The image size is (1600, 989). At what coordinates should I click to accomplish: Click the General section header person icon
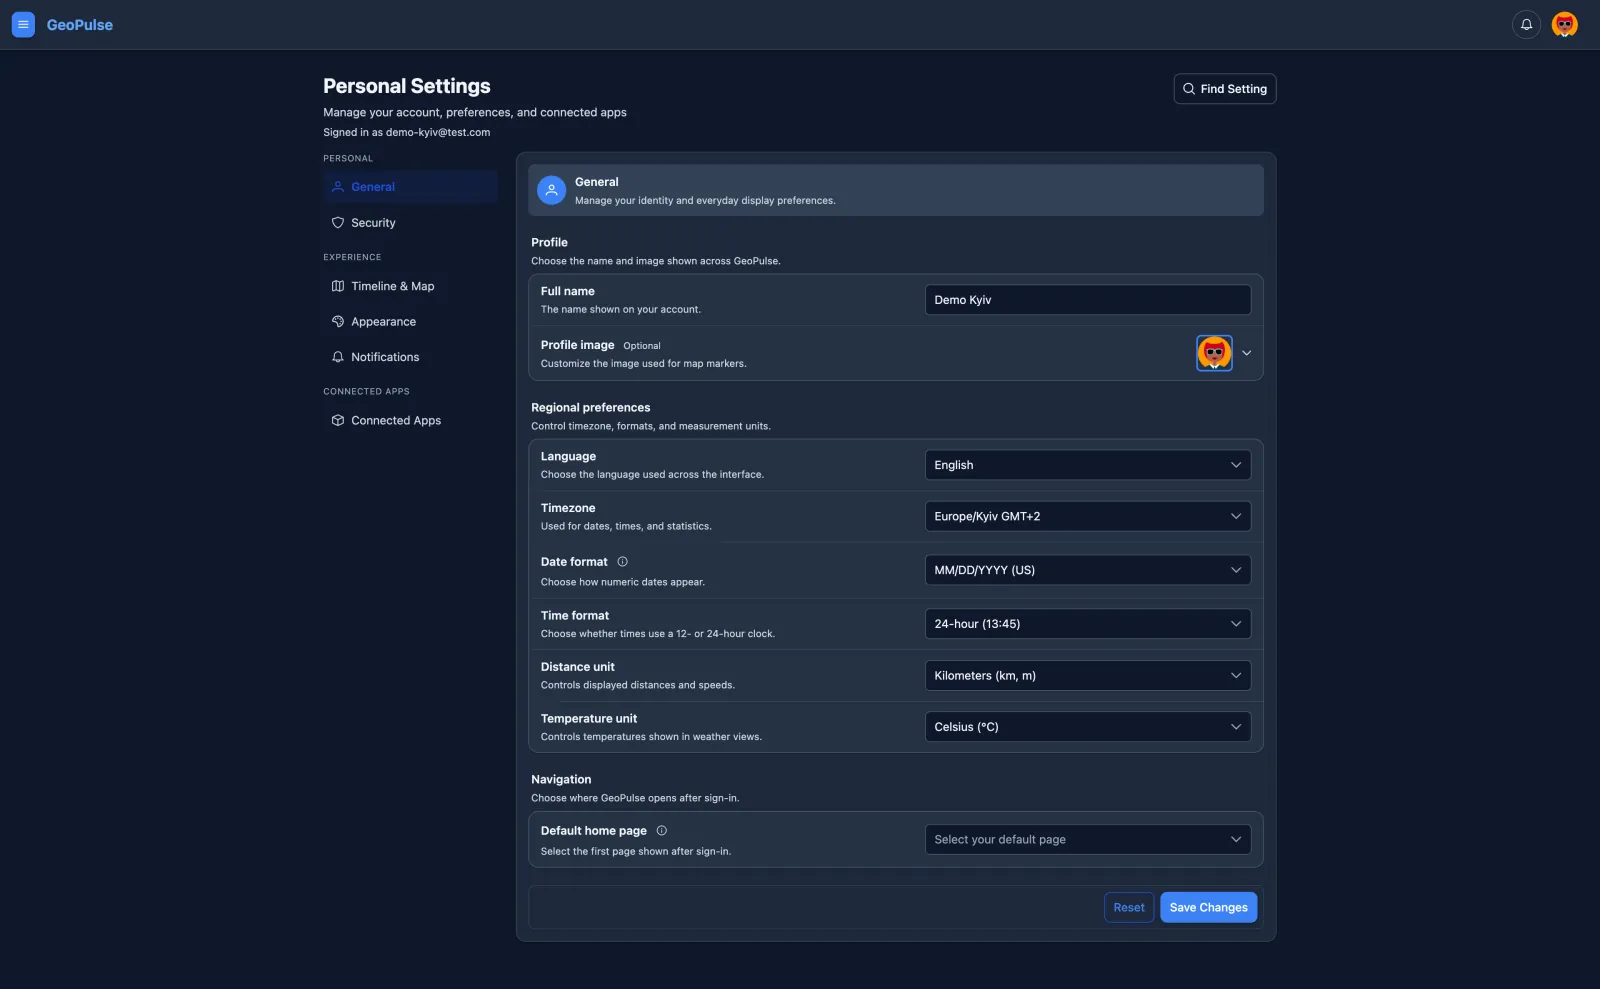pyautogui.click(x=551, y=190)
